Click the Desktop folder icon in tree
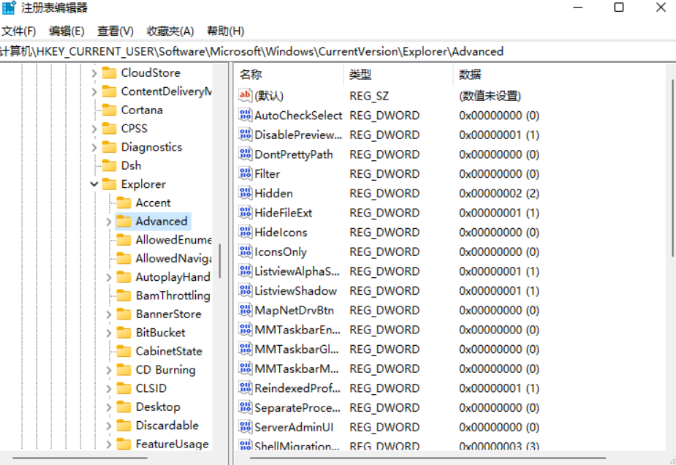Viewport: 676px width, 465px height. coord(124,407)
